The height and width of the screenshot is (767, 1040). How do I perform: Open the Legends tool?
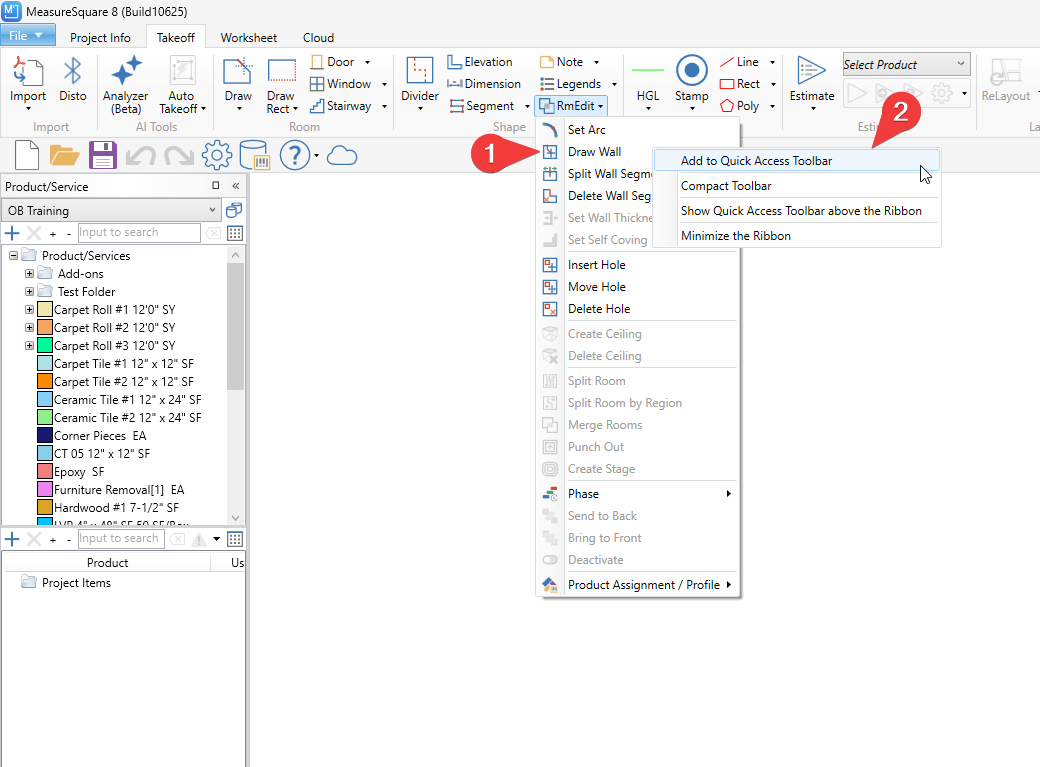point(570,84)
